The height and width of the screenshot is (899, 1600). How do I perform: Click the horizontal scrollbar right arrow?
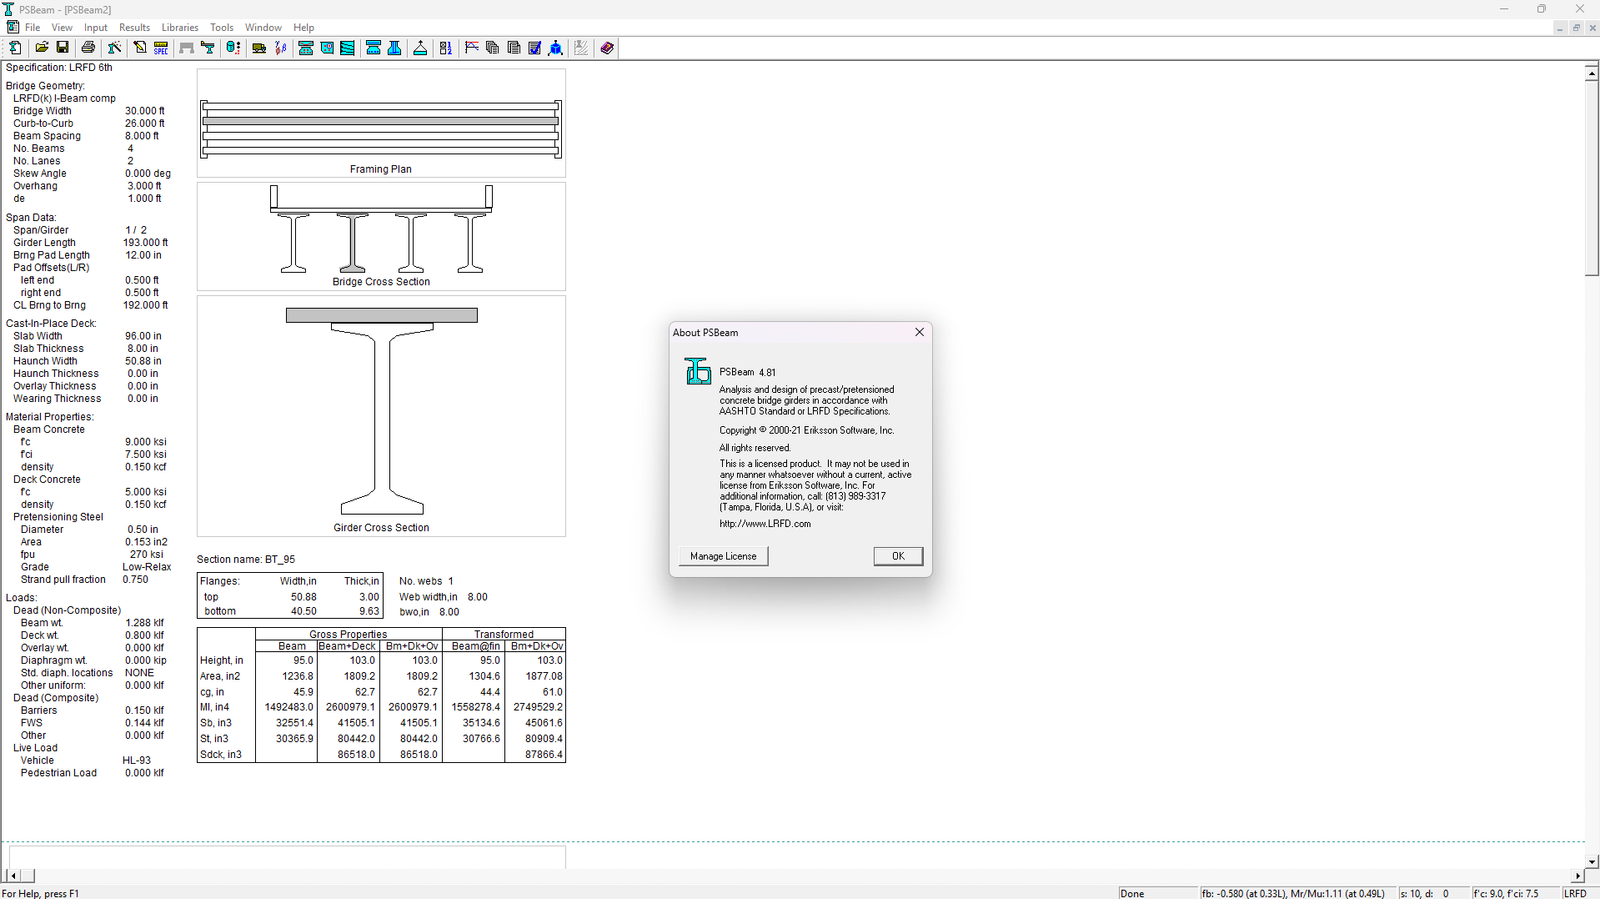click(x=1578, y=876)
